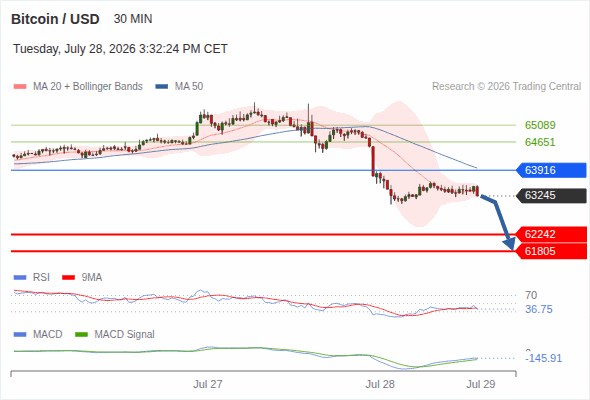Image resolution: width=590 pixels, height=400 pixels.
Task: Click the MACD blue legend swatch
Action: [20, 335]
